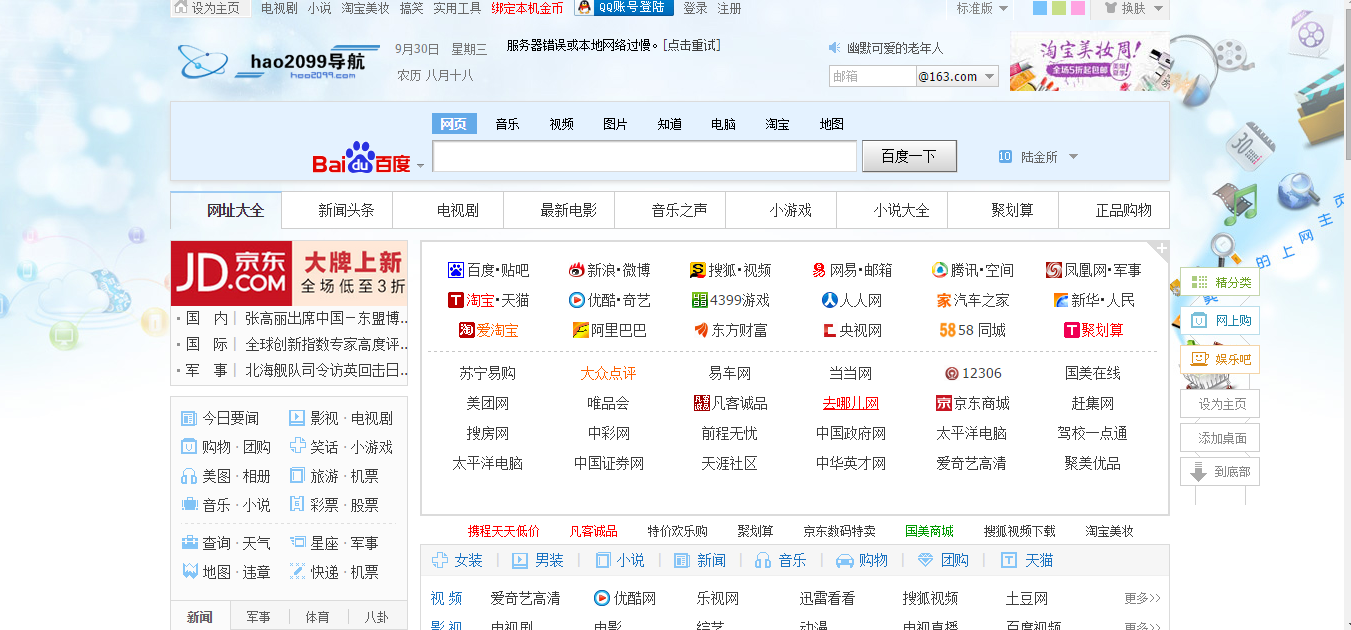Click the NetEase icon beside 网易·邮箱
1351x630 pixels.
tap(819, 270)
